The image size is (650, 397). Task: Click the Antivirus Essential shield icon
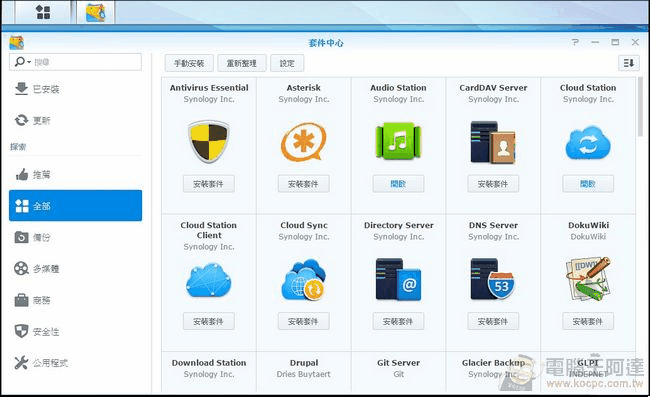coord(209,141)
